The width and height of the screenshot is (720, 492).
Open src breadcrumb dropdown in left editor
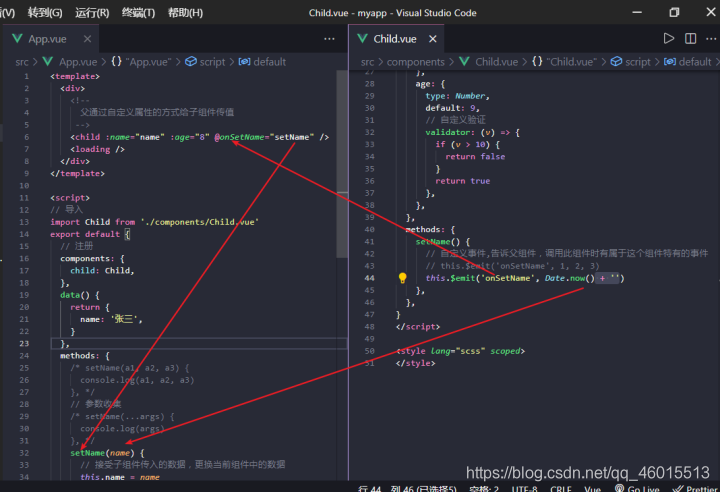point(22,62)
